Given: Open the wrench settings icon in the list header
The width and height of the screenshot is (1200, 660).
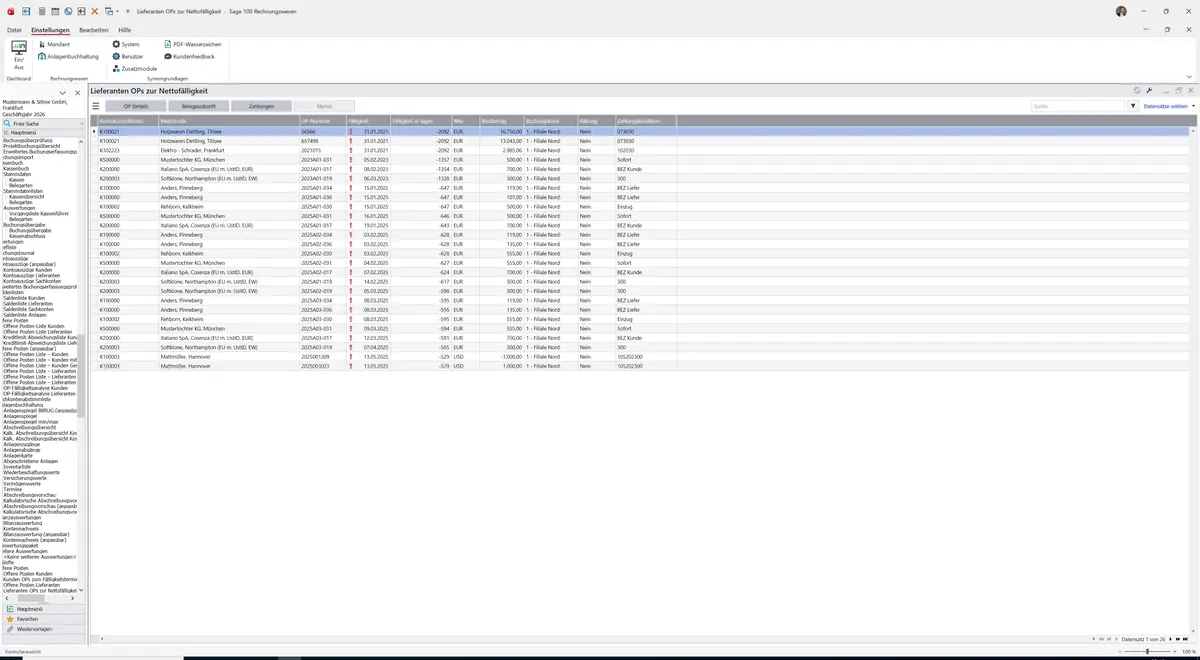Looking at the screenshot, I should point(1149,90).
